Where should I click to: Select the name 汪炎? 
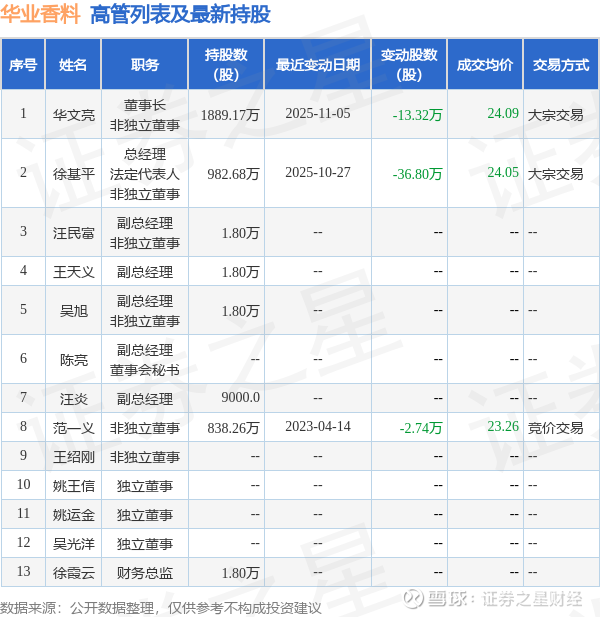tap(74, 399)
